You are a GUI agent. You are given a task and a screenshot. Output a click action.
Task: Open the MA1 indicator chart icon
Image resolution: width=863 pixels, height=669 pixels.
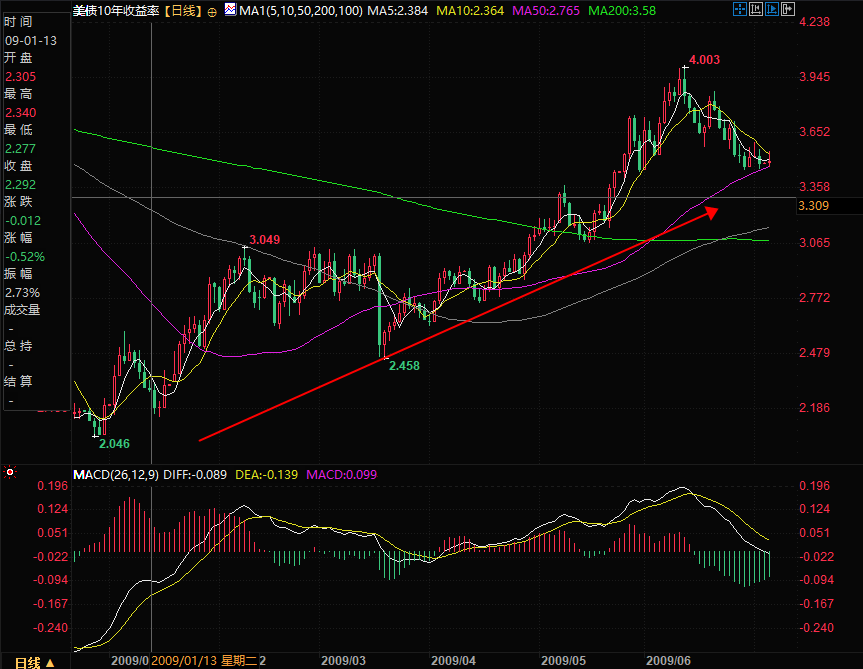pyautogui.click(x=230, y=10)
